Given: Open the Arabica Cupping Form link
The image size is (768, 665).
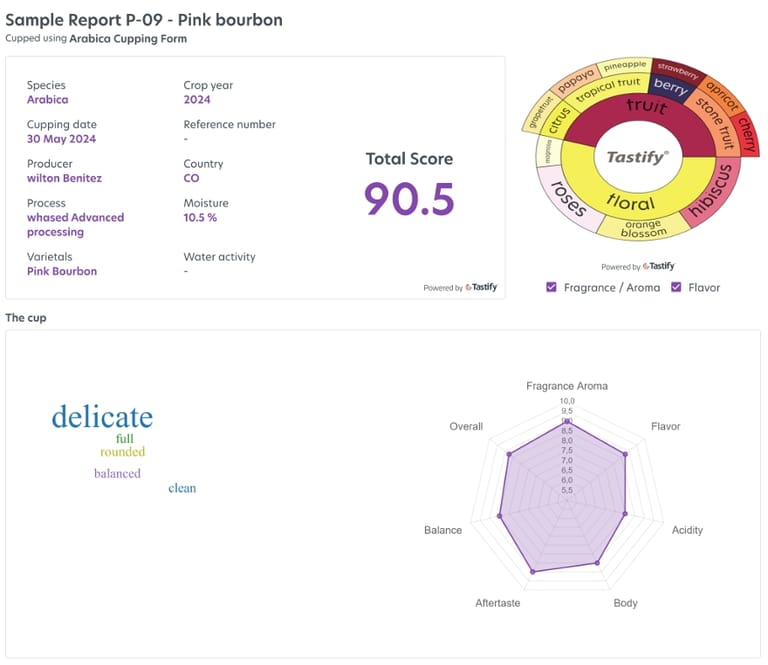Looking at the screenshot, I should (128, 39).
